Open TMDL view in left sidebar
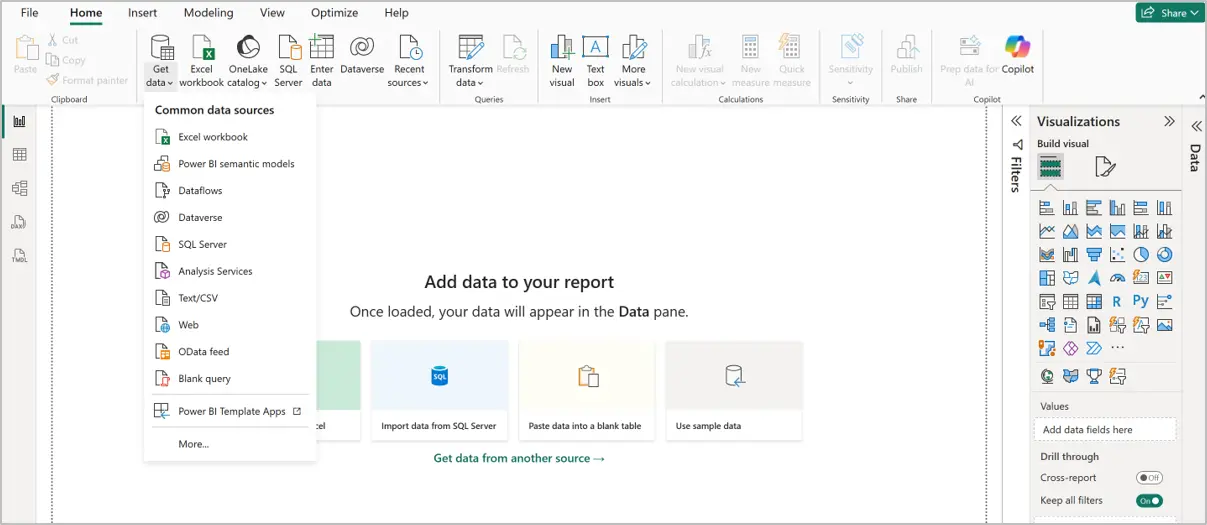1207x525 pixels. click(x=19, y=256)
